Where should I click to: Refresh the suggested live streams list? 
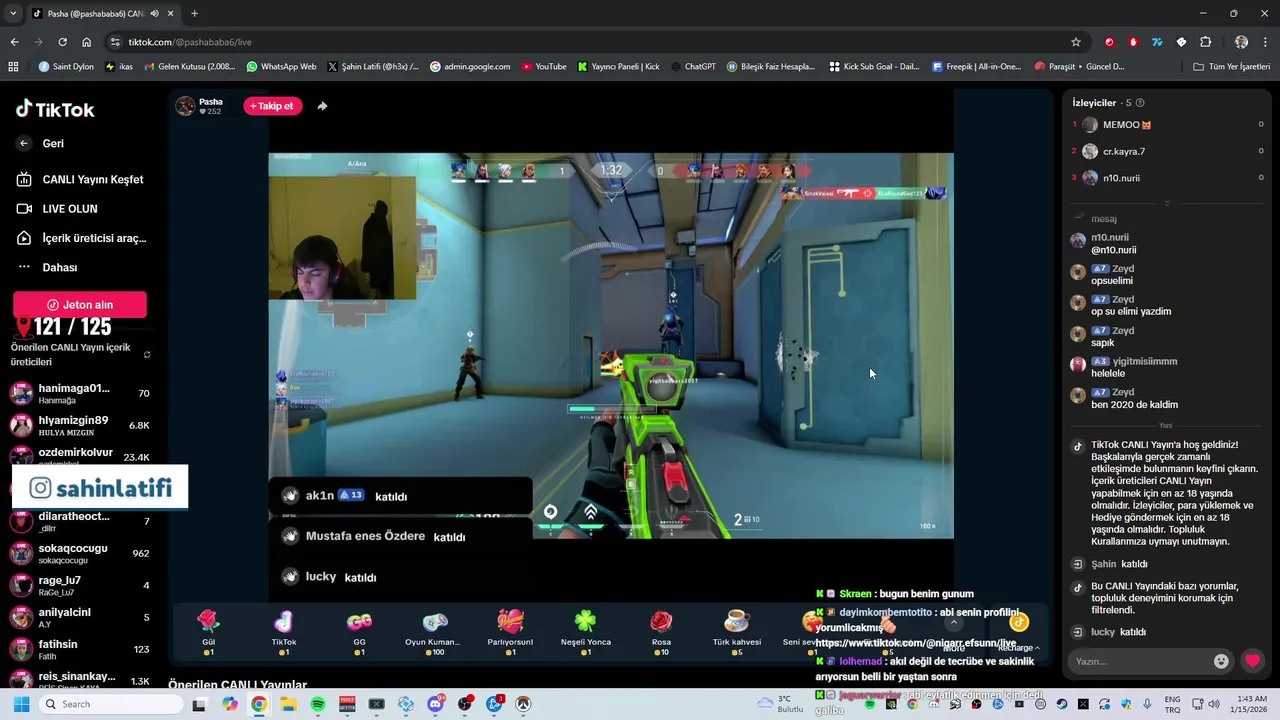(147, 354)
